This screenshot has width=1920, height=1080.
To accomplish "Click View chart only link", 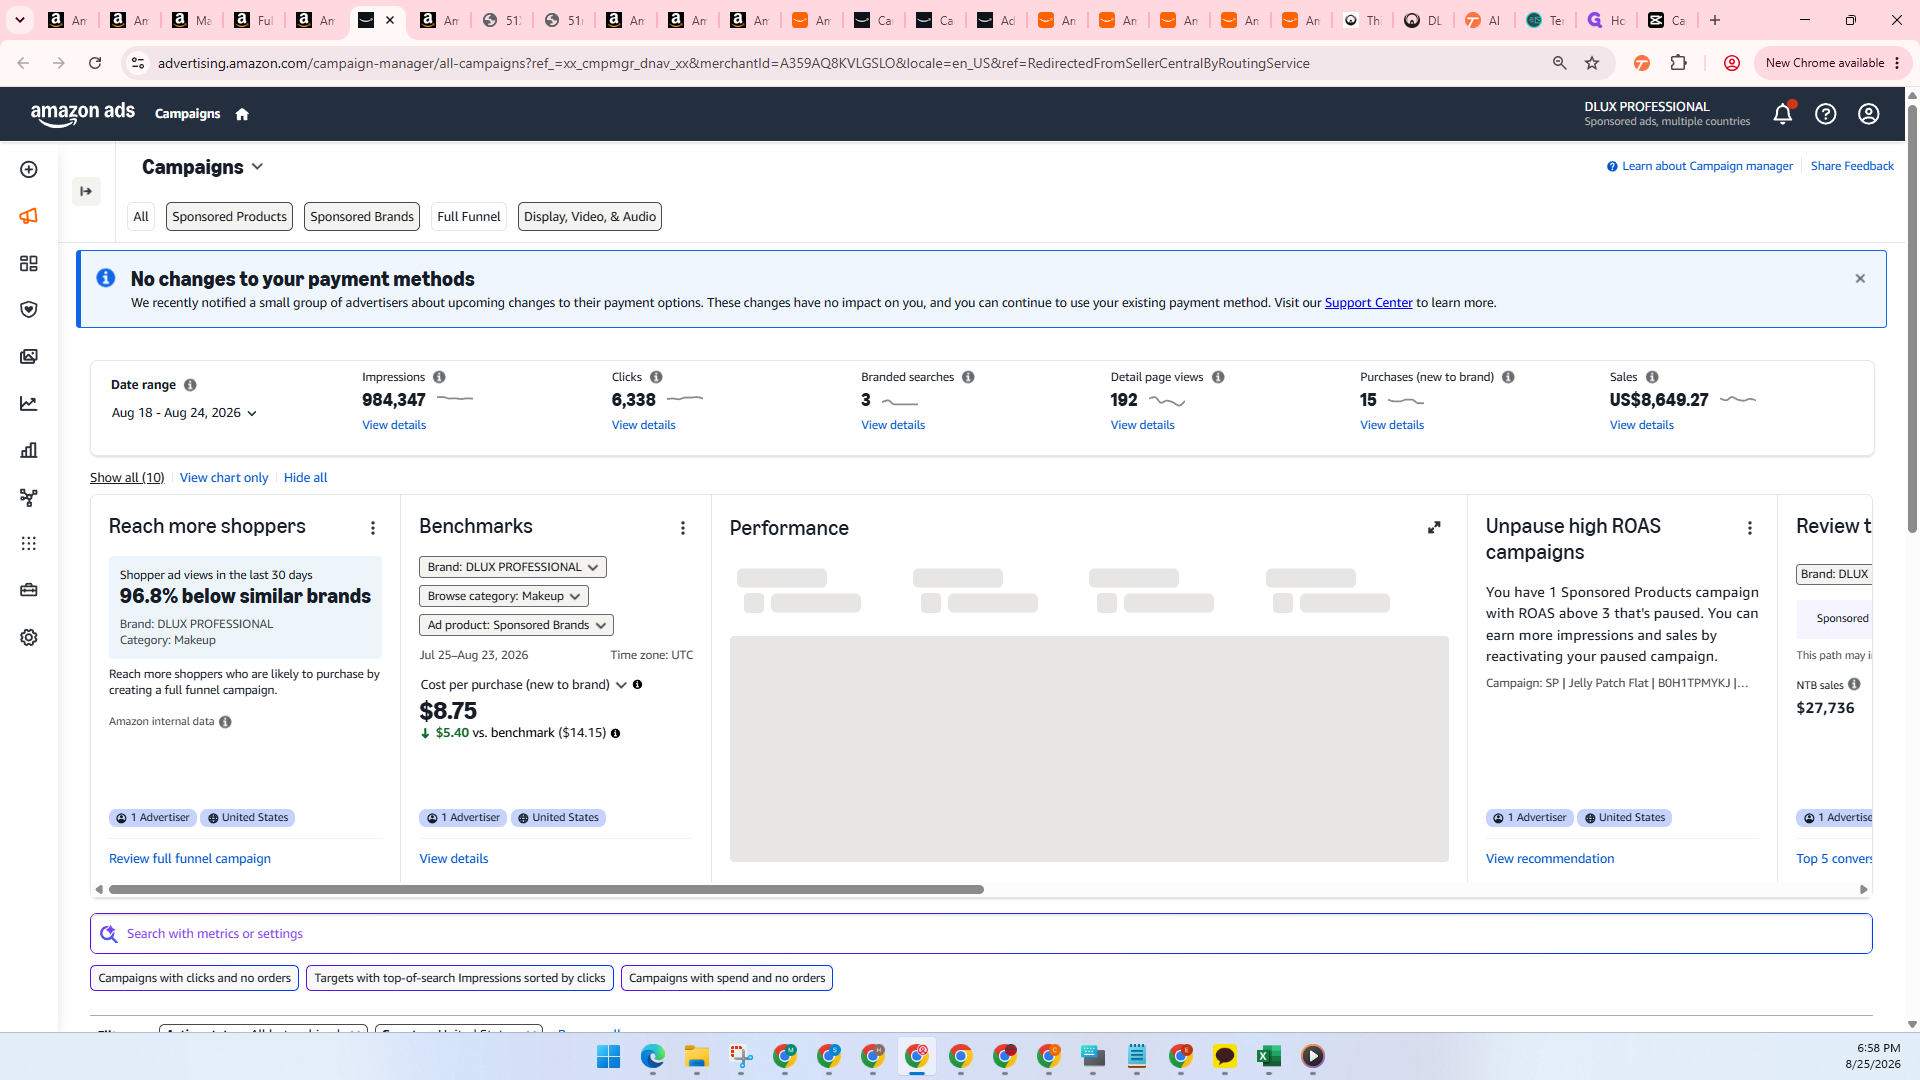I will coord(224,478).
